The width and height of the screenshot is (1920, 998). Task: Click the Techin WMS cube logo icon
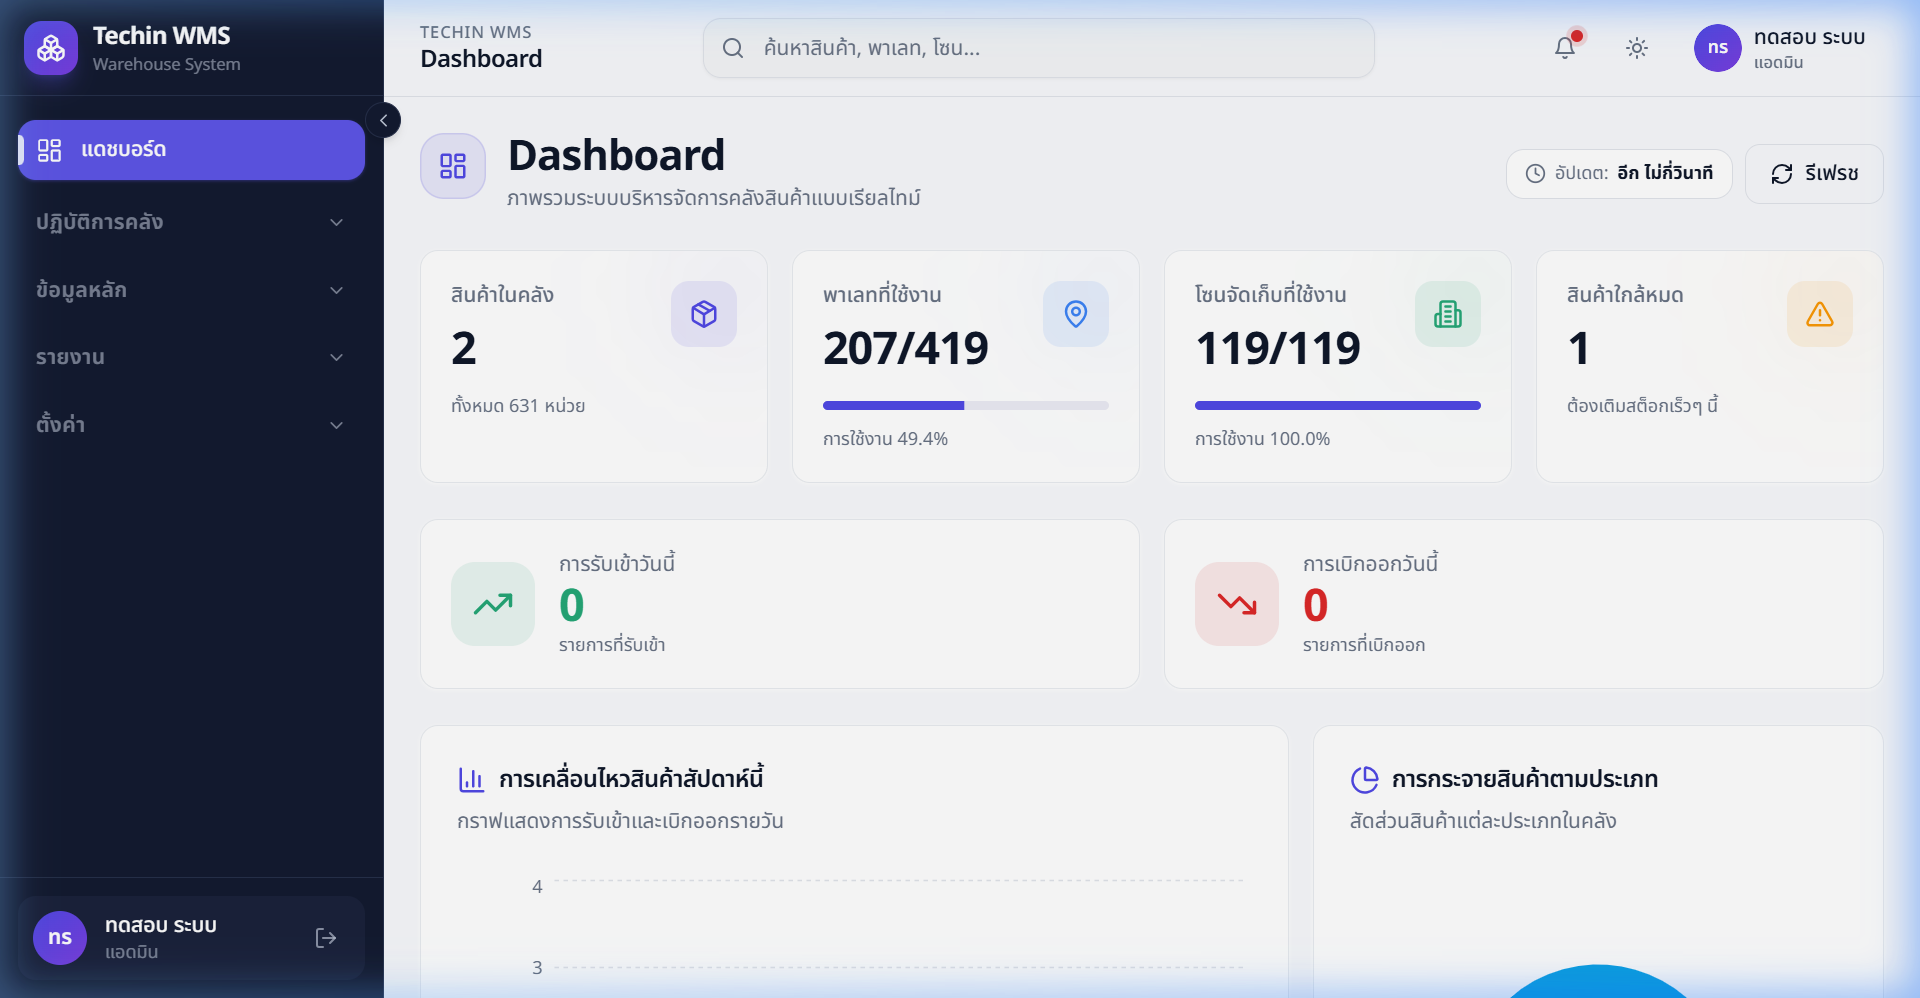pos(51,48)
